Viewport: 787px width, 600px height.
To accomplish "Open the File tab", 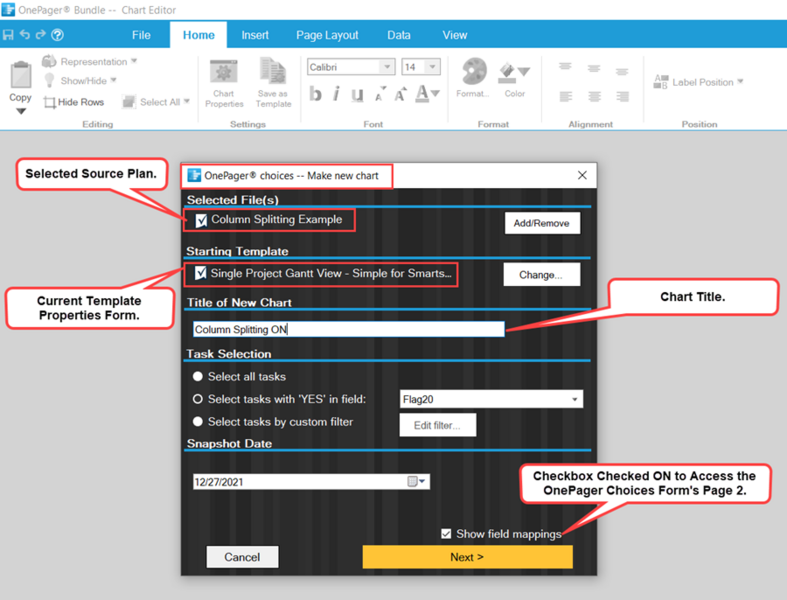I will tap(141, 35).
